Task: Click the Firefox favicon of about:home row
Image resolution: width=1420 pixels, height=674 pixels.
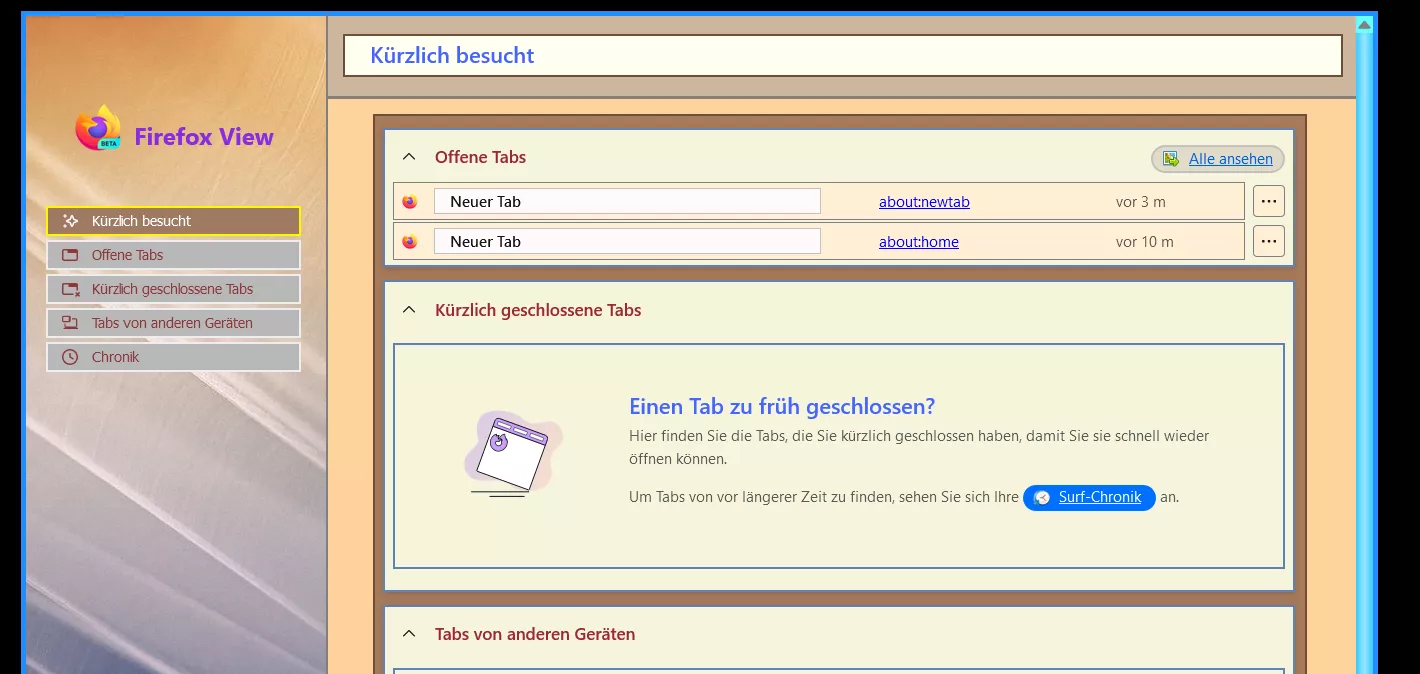Action: (x=410, y=241)
